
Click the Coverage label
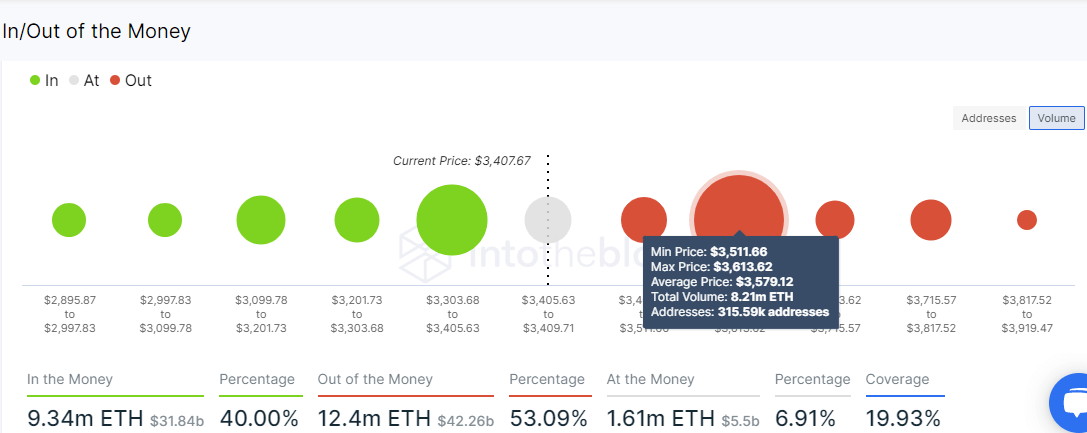pos(898,380)
